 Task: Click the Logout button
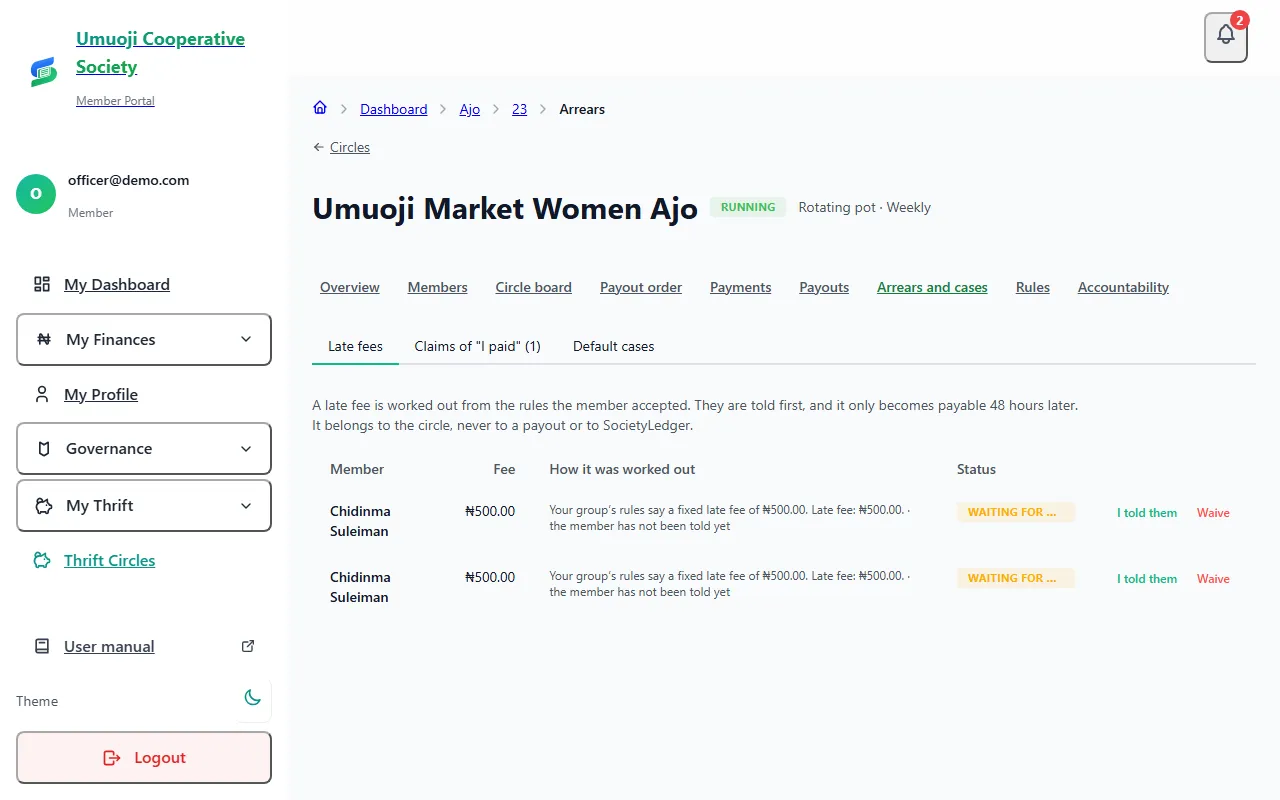click(x=144, y=758)
